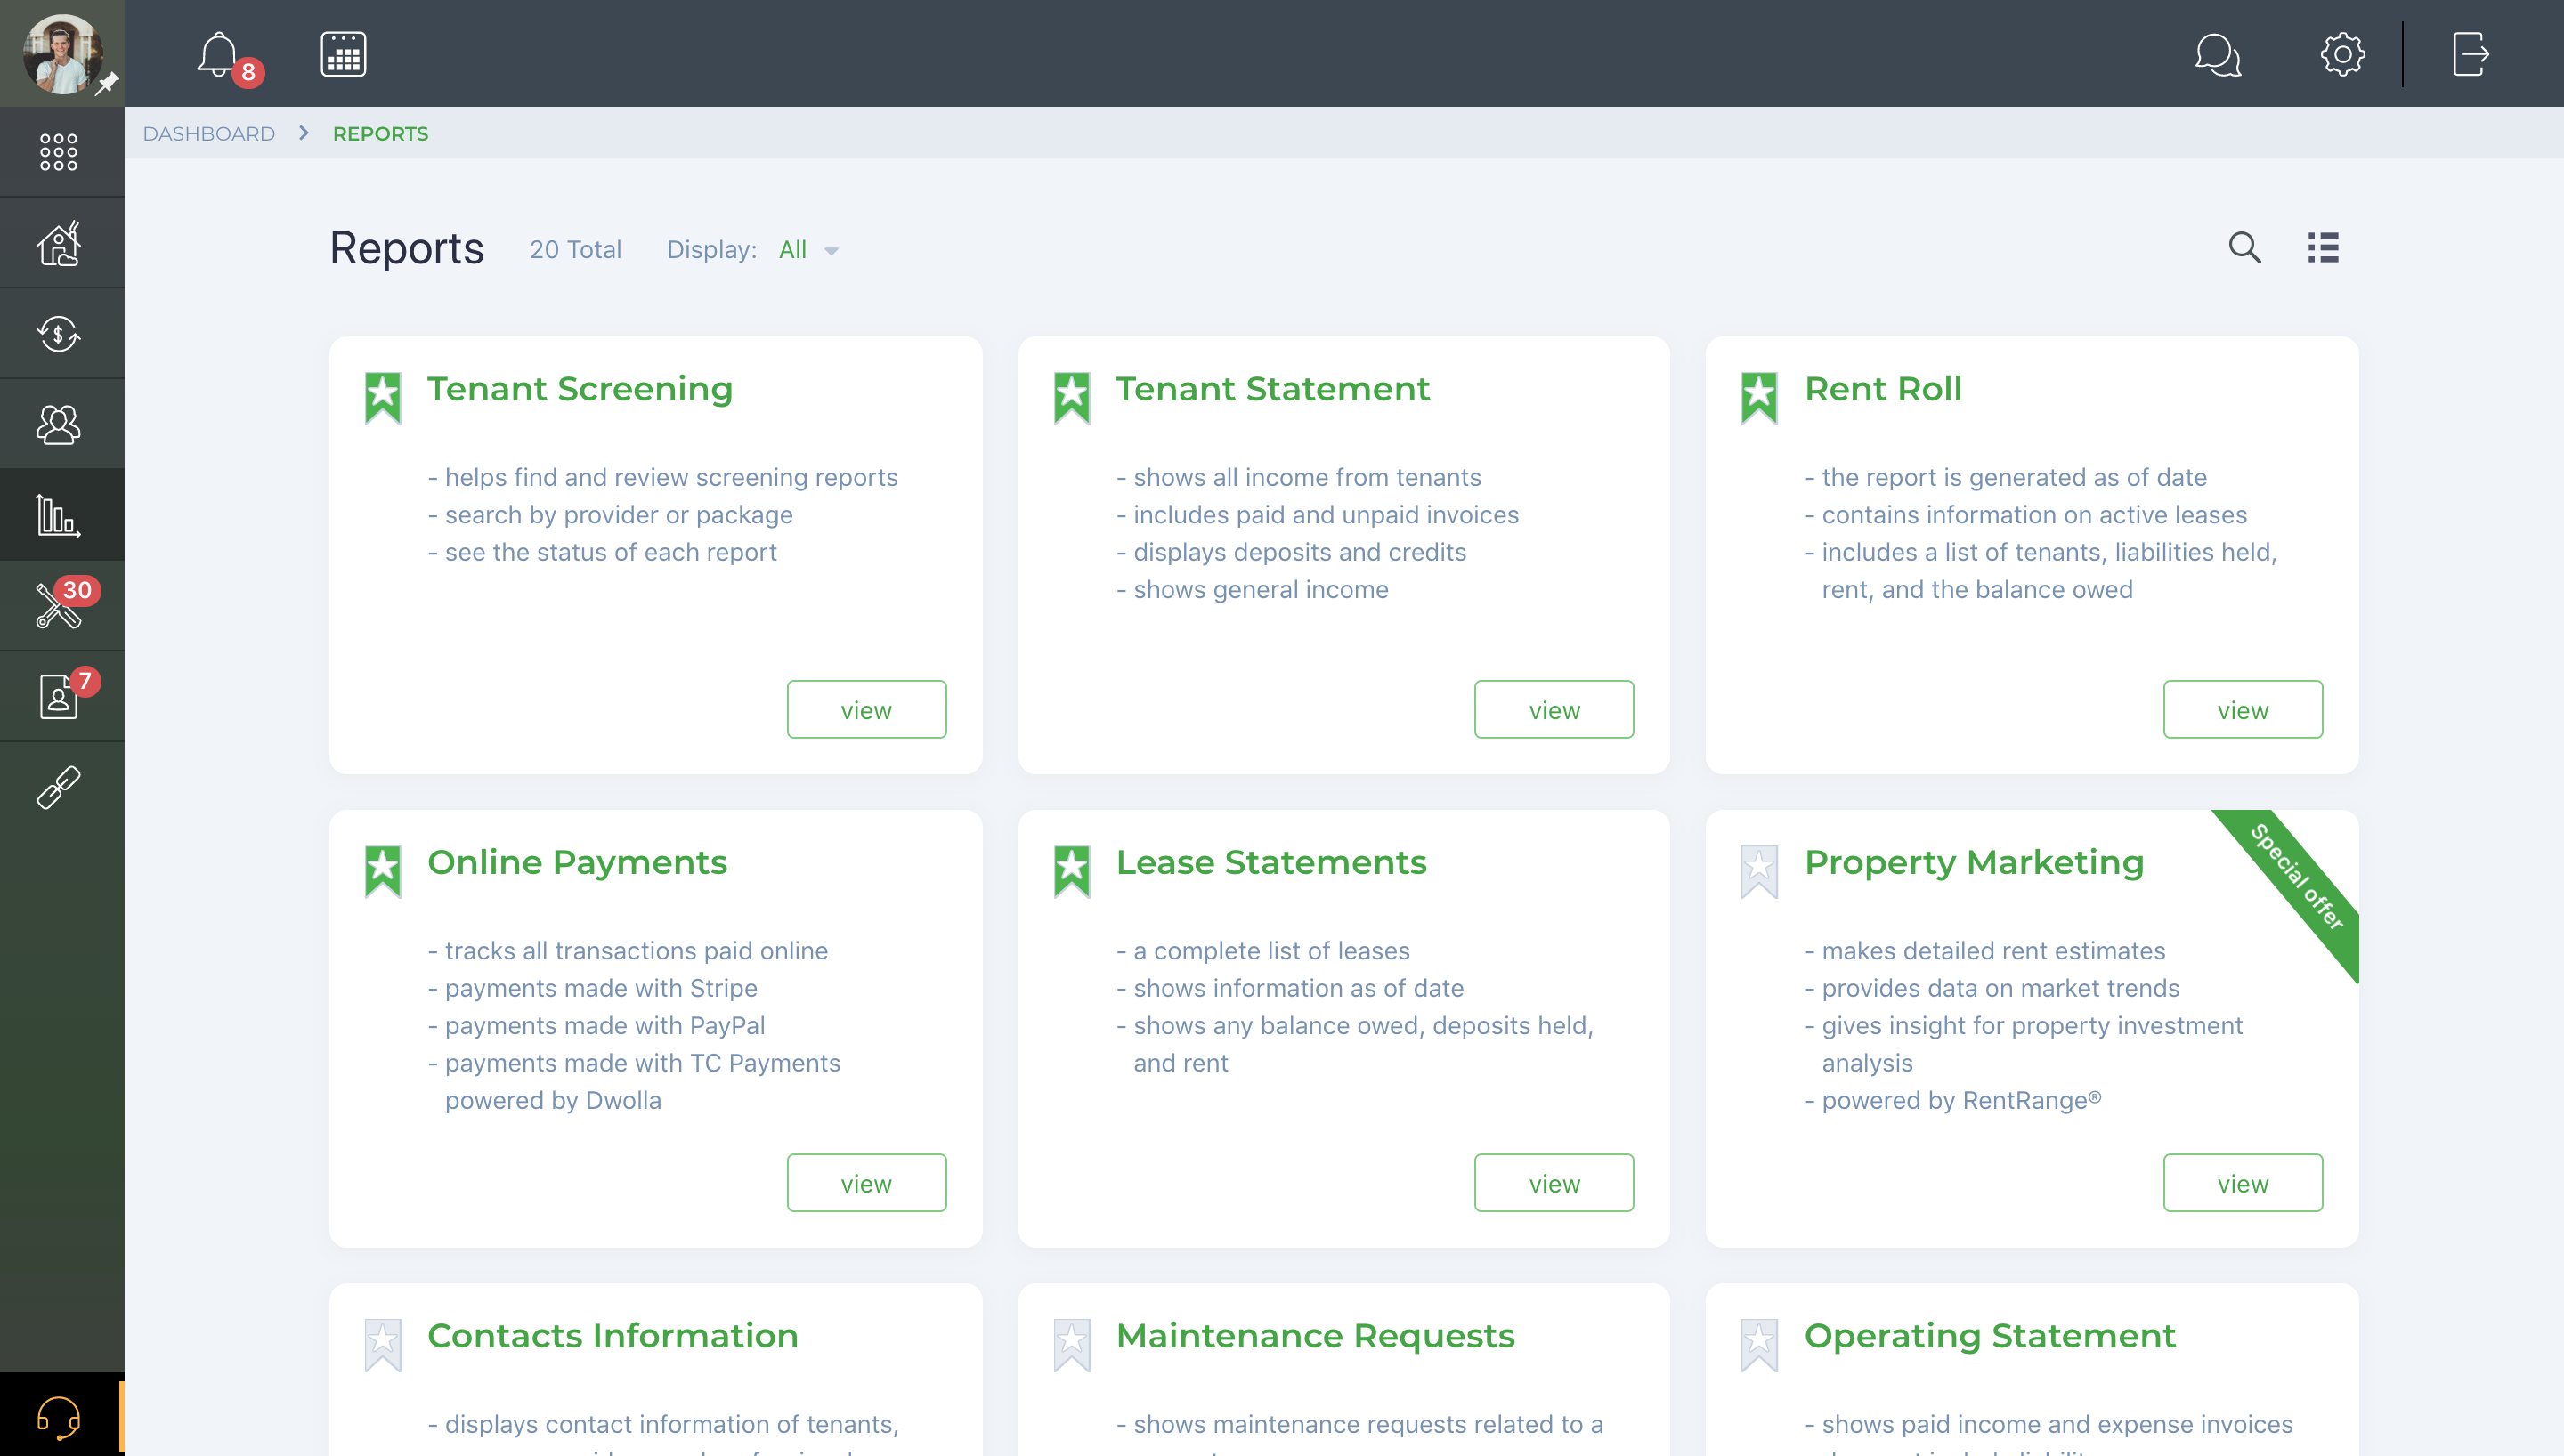Open the contacts people icon in sidebar
2564x1456 pixels.
[x=59, y=424]
